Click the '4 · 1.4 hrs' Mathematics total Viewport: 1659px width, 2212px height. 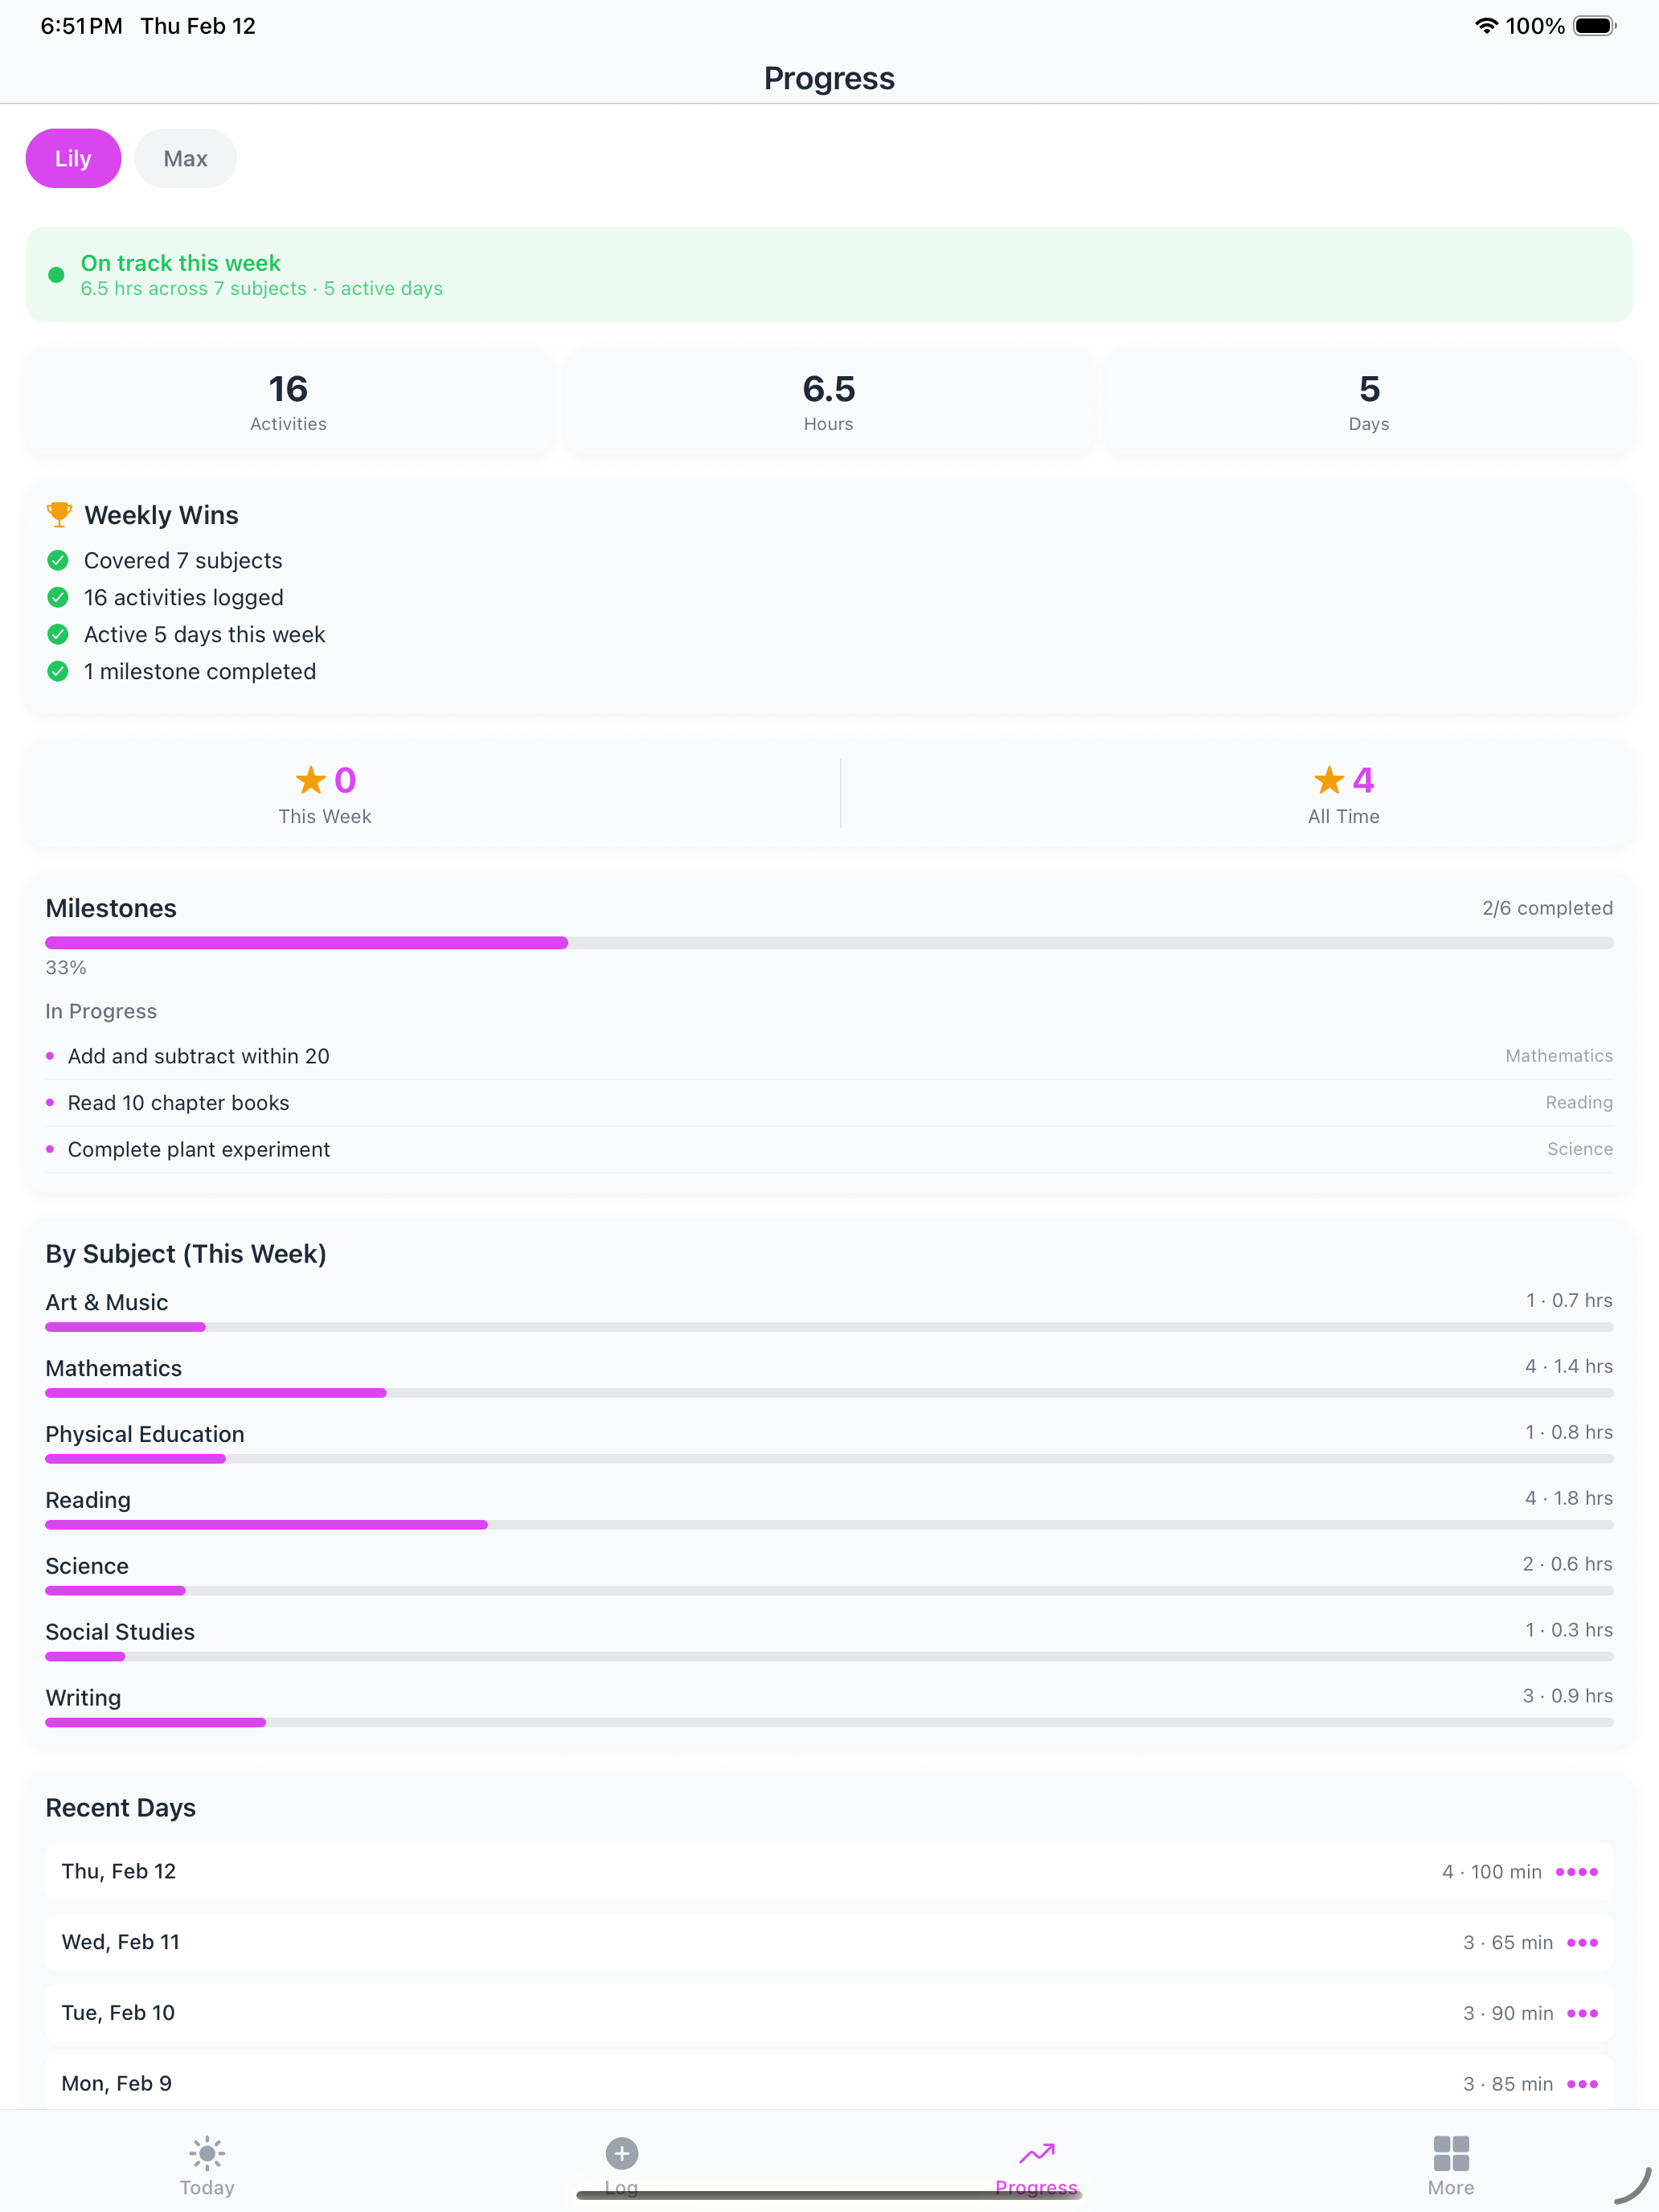click(1569, 1366)
